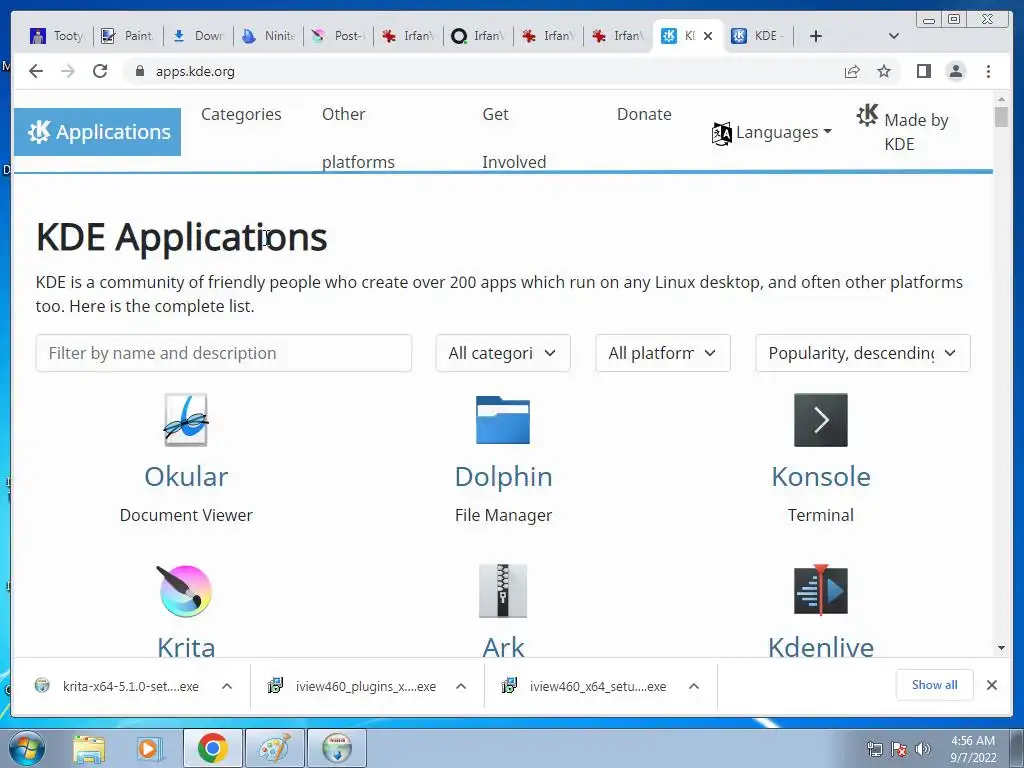Viewport: 1024px width, 768px height.
Task: Open Windows Media Player from taskbar
Action: point(148,748)
